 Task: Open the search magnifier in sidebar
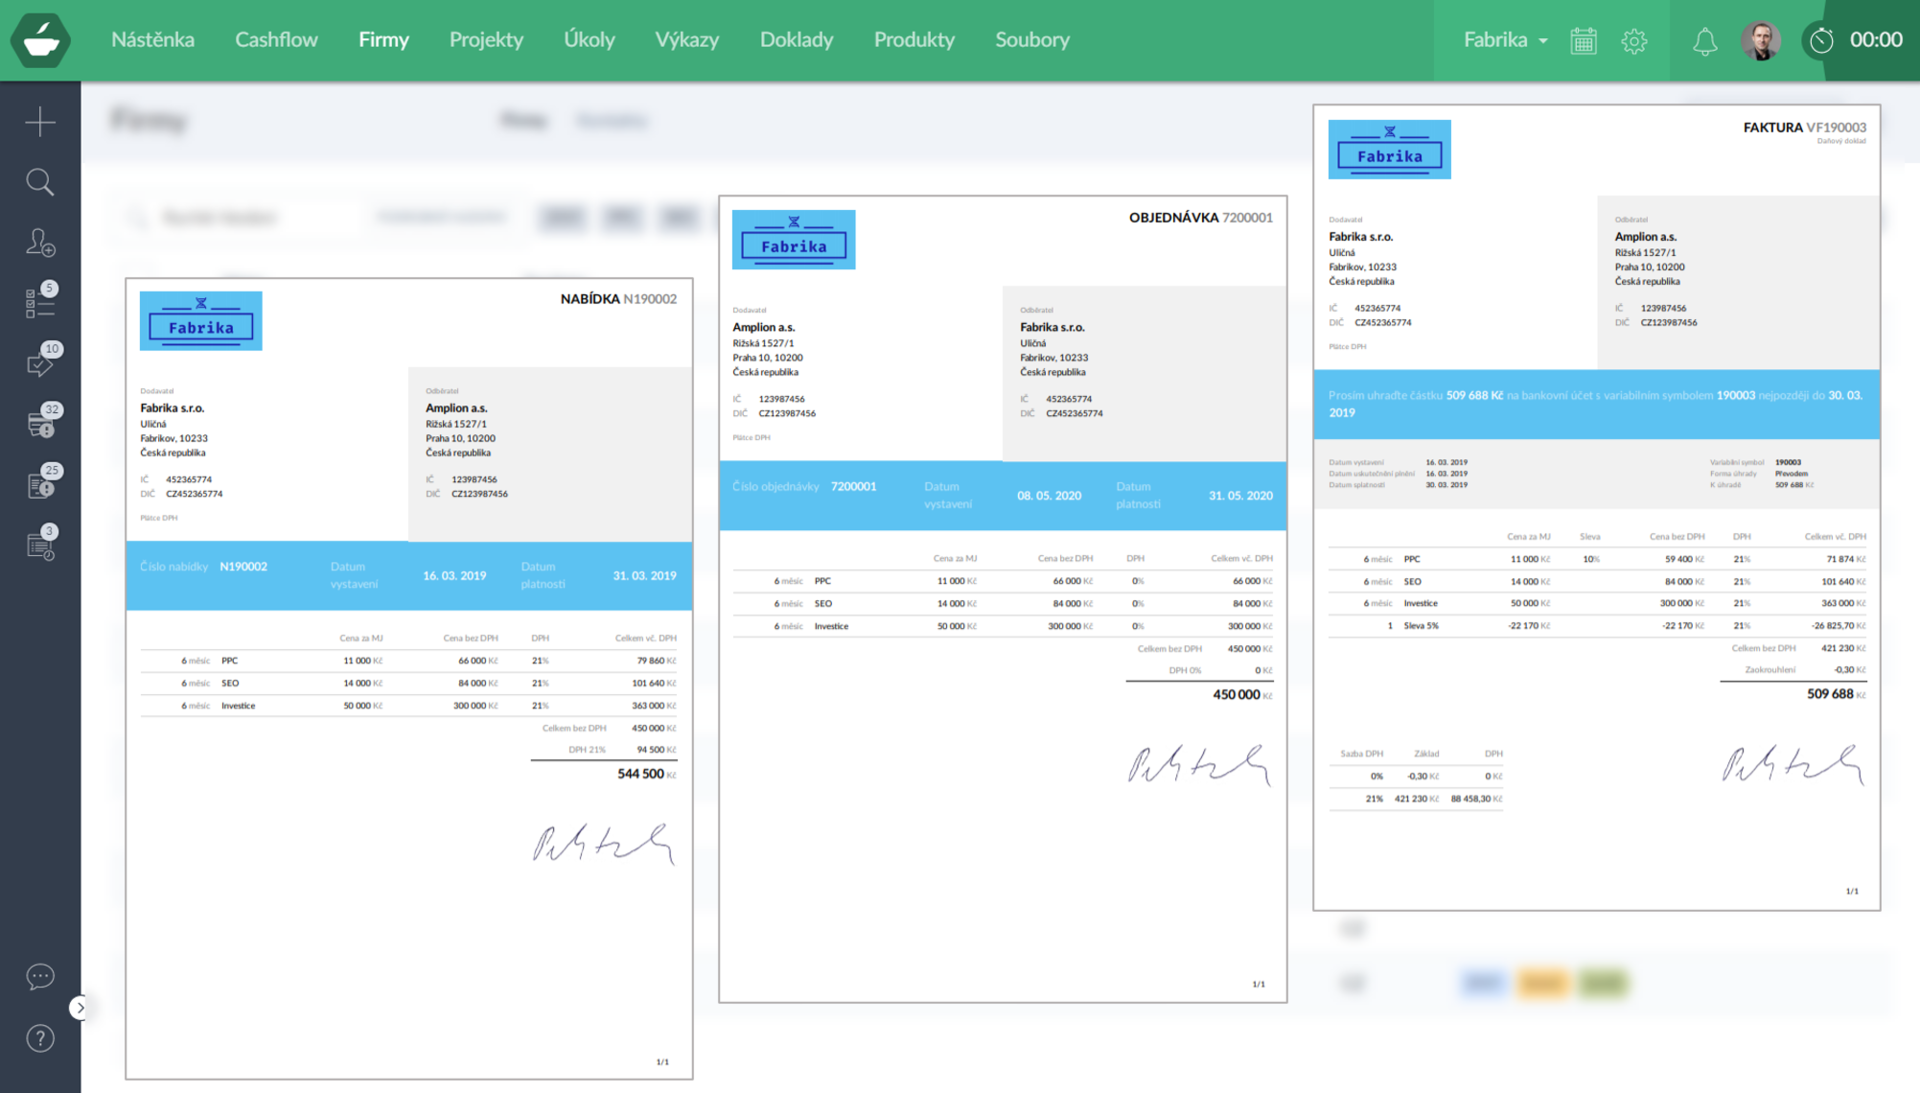coord(40,182)
